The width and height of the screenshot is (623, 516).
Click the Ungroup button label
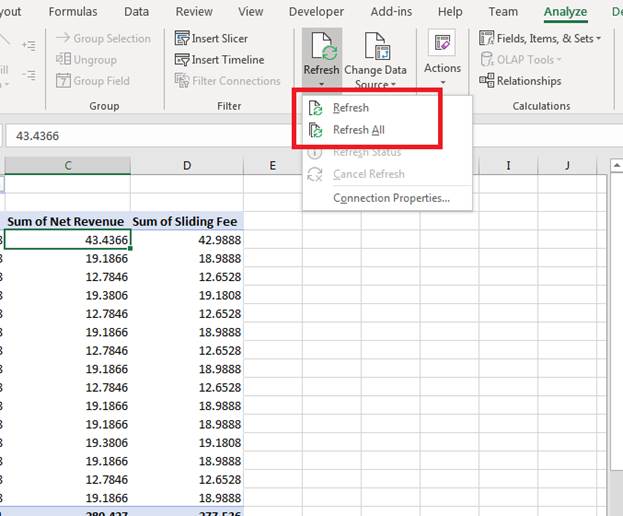pos(95,60)
